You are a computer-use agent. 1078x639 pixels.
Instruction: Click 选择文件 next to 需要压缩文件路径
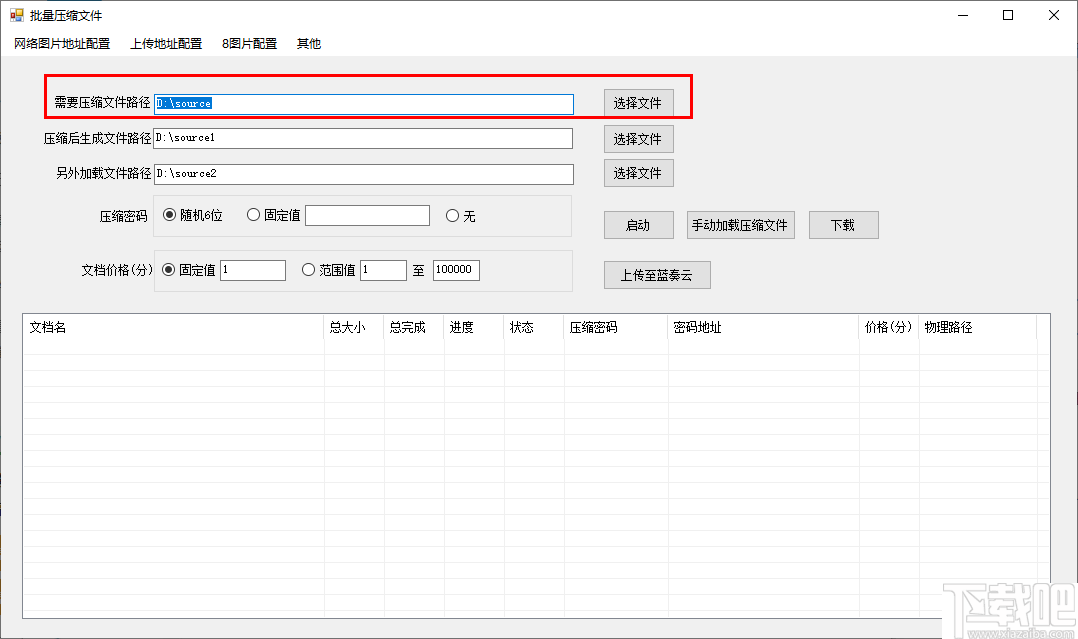tap(638, 103)
